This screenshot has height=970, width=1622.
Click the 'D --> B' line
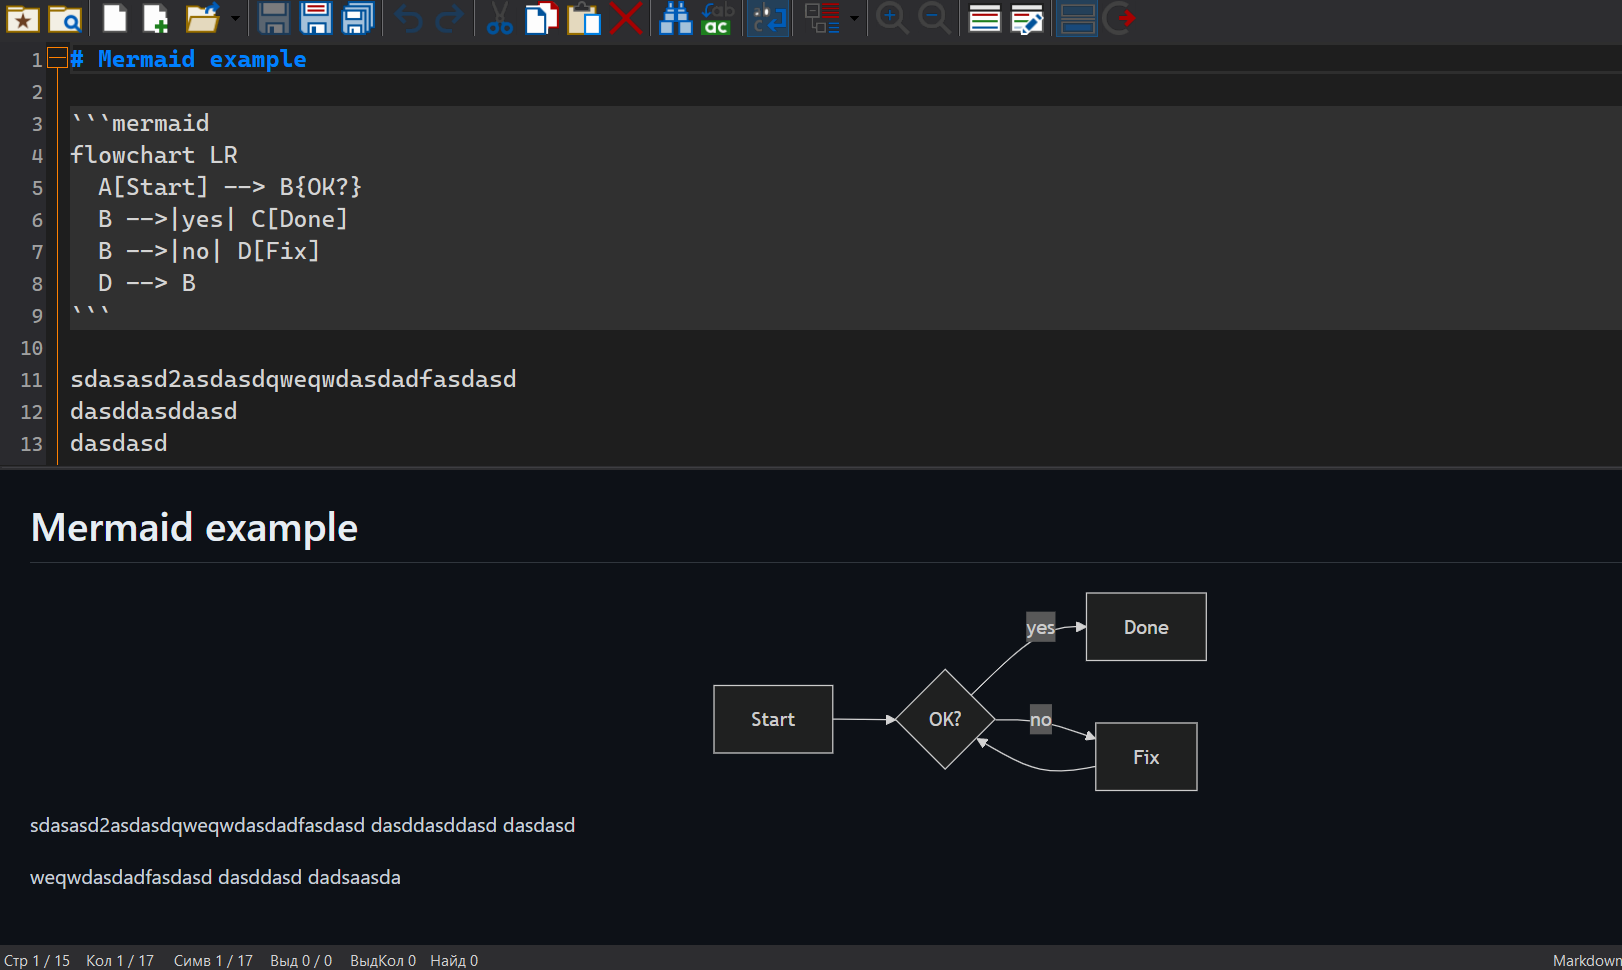point(147,284)
